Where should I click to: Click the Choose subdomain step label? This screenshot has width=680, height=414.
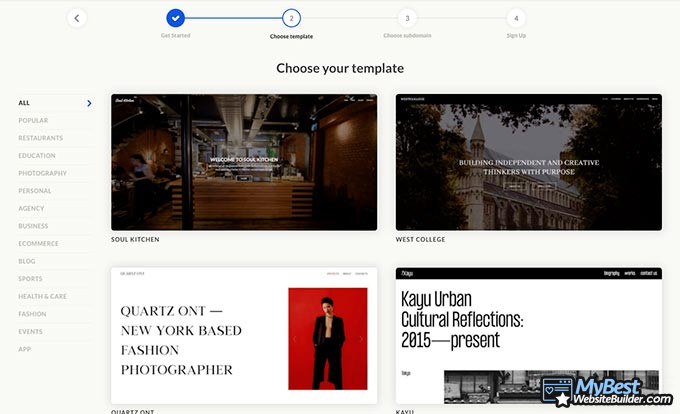coord(407,36)
